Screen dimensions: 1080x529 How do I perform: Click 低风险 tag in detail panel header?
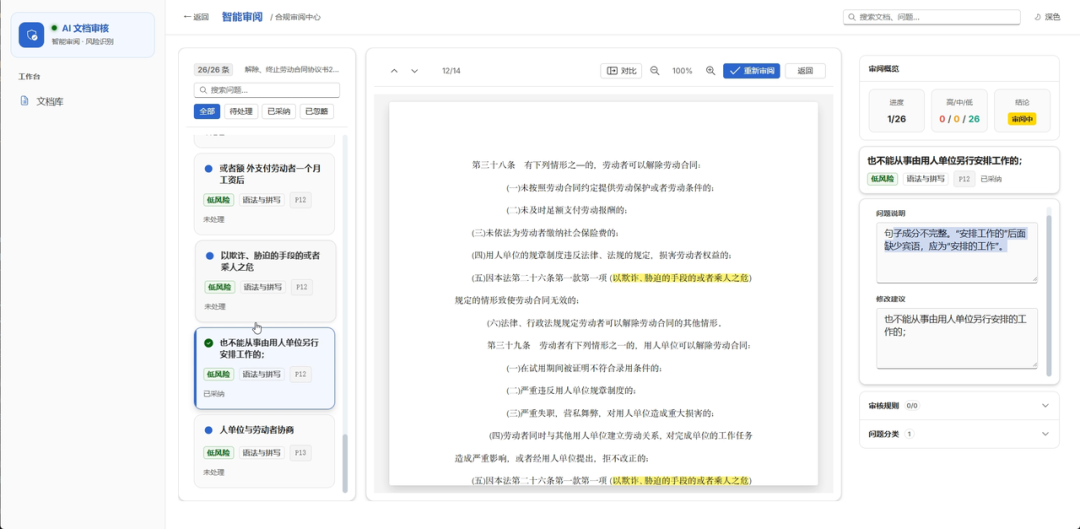click(882, 179)
